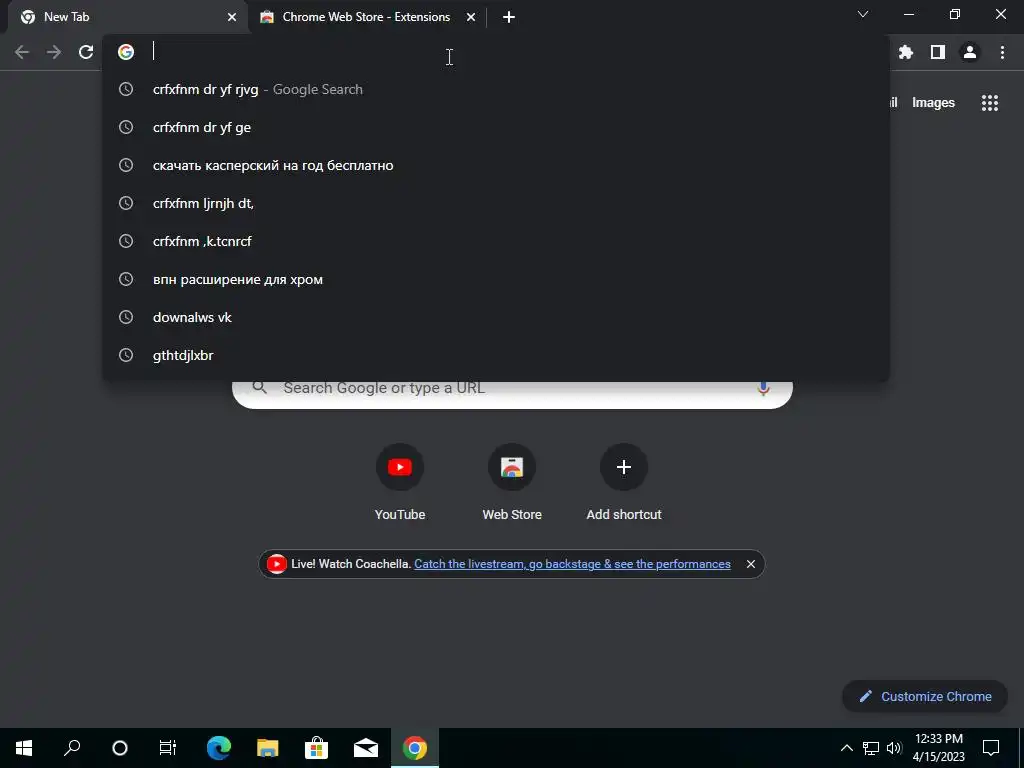Viewport: 1024px width, 768px height.
Task: Open the clock showing 12:33 PM
Action: [x=938, y=748]
